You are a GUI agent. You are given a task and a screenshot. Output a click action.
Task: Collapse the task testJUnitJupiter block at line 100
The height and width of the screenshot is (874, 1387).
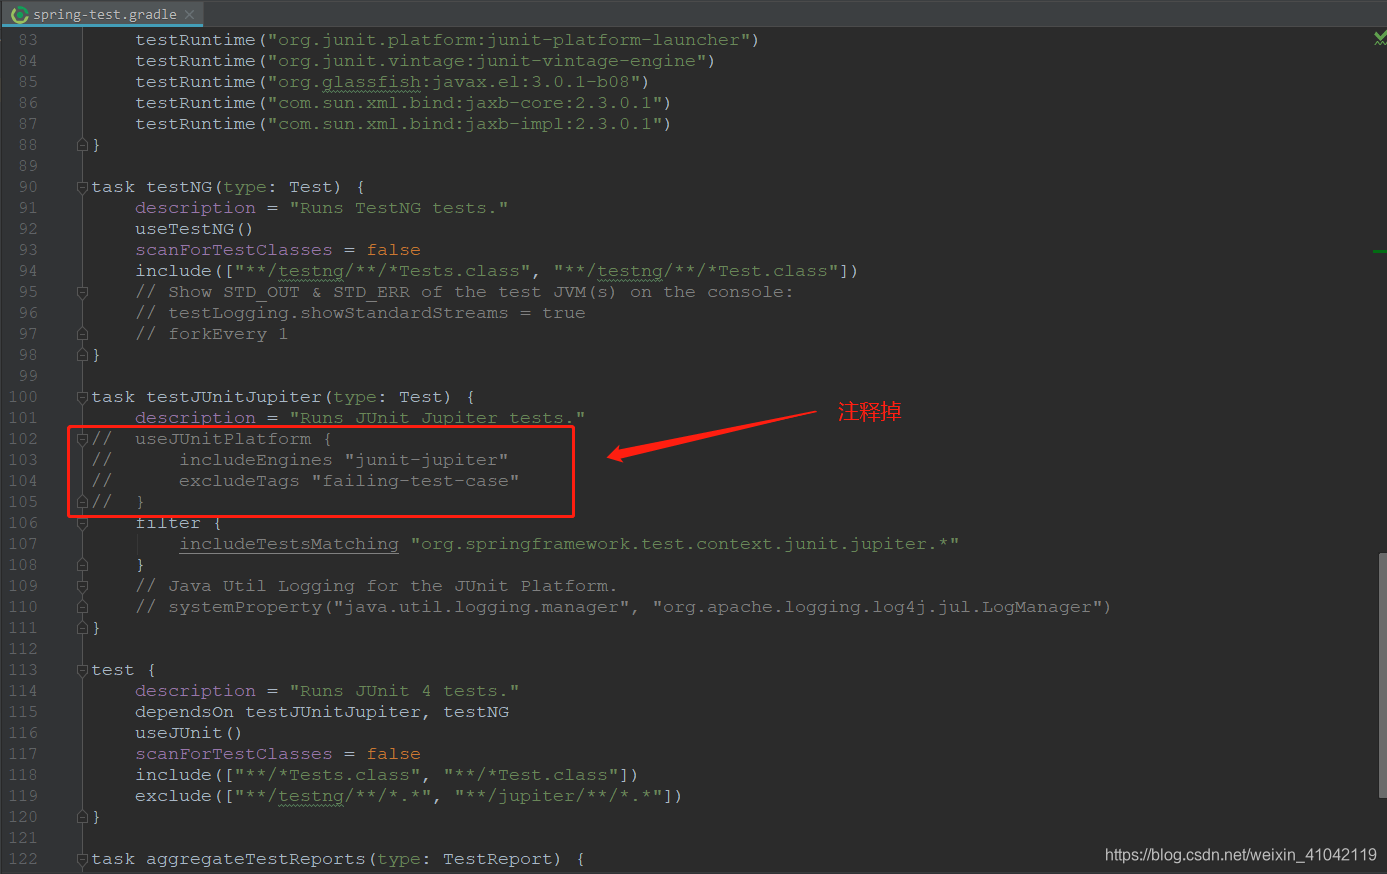coord(82,397)
